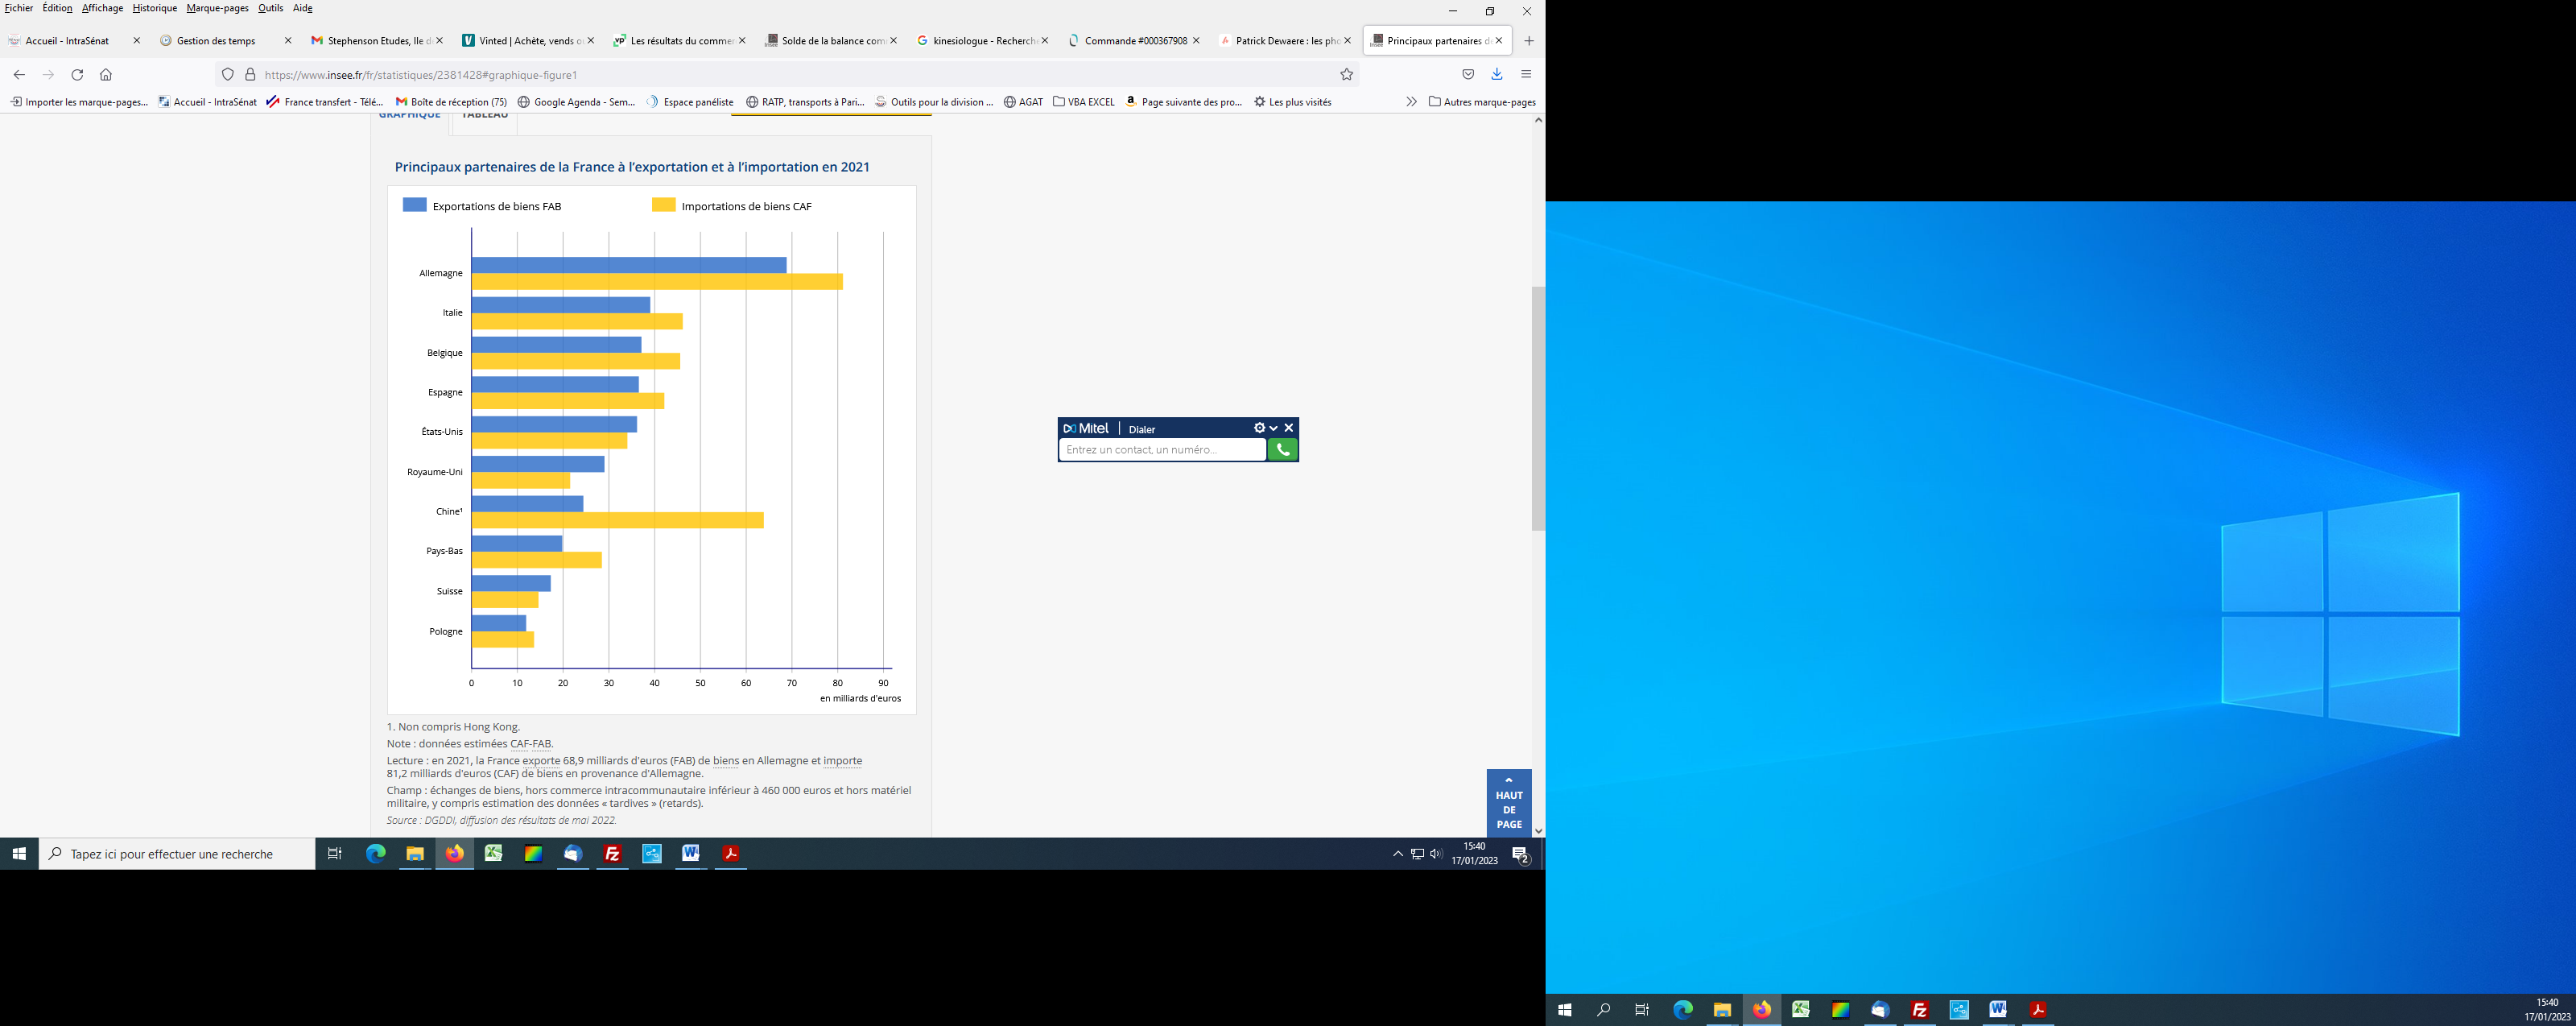Click Mitel contact number input field
This screenshot has width=2576, height=1026.
[1161, 450]
